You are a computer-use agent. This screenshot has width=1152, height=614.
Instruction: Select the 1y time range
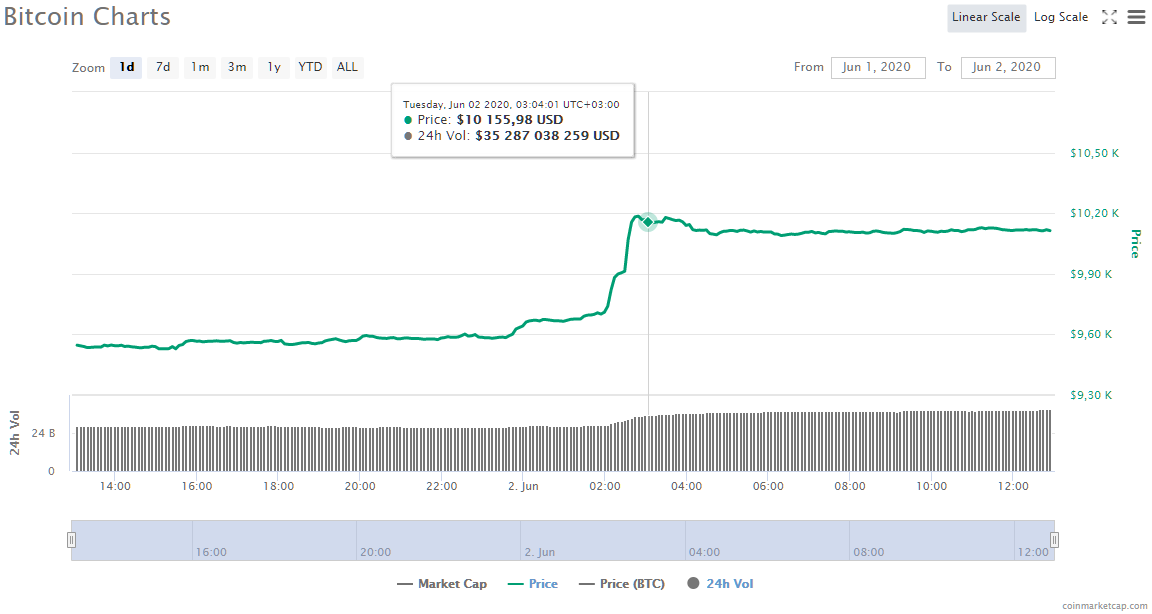273,67
